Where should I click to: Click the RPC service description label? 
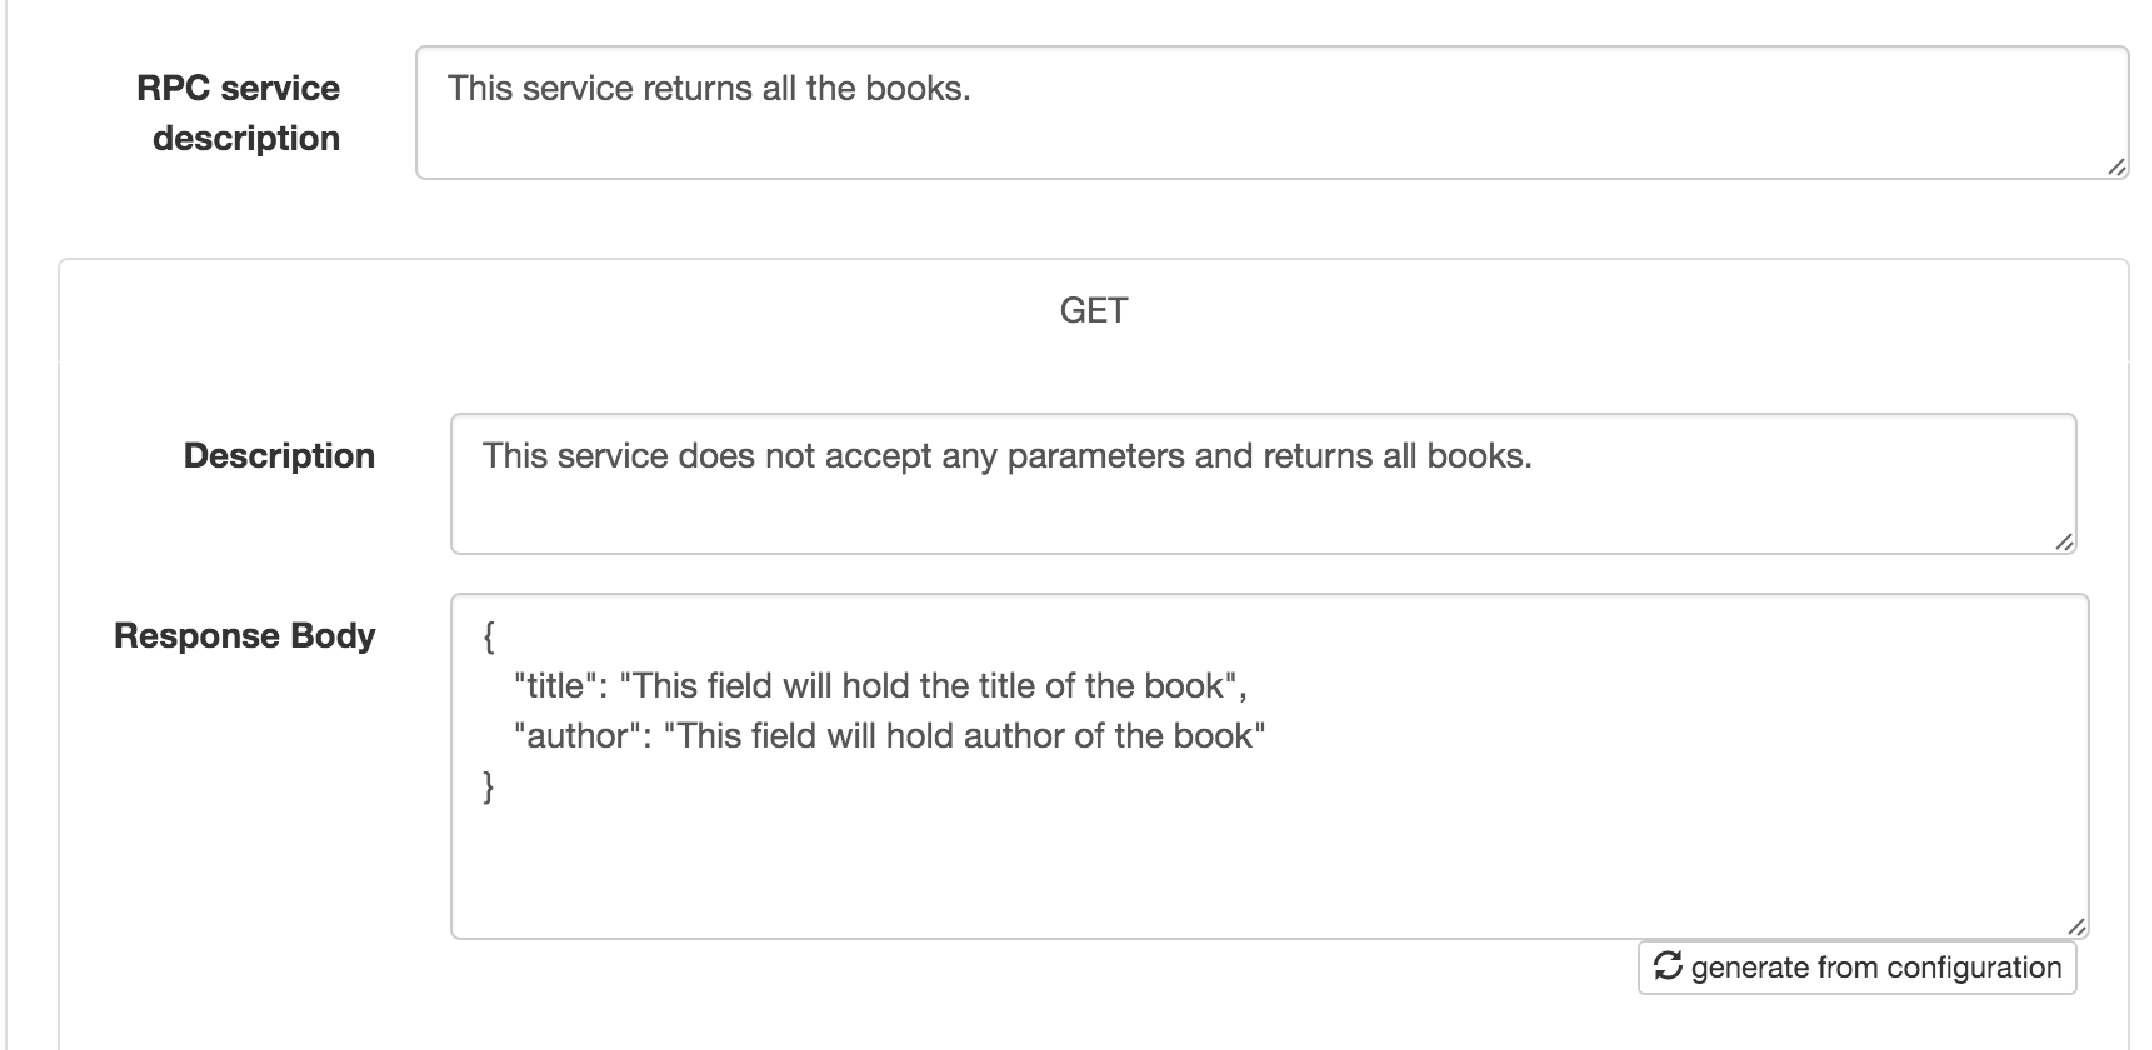pyautogui.click(x=239, y=113)
